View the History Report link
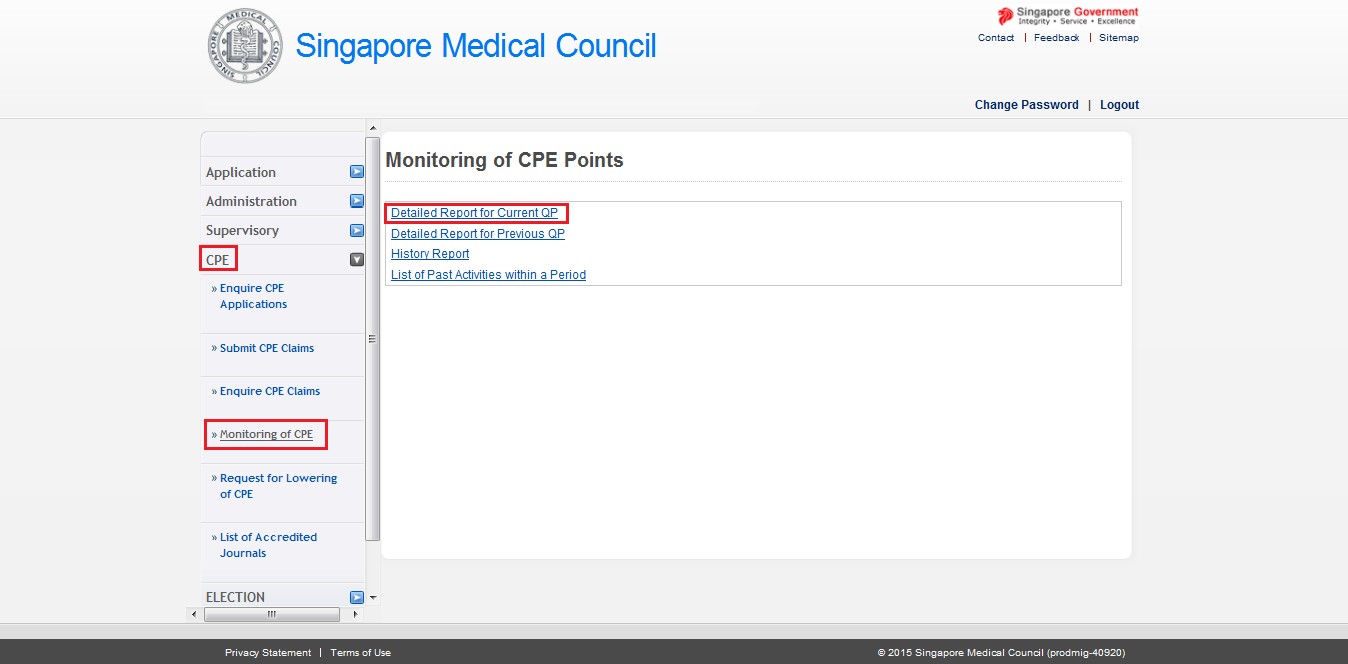The height and width of the screenshot is (664, 1348). [430, 254]
